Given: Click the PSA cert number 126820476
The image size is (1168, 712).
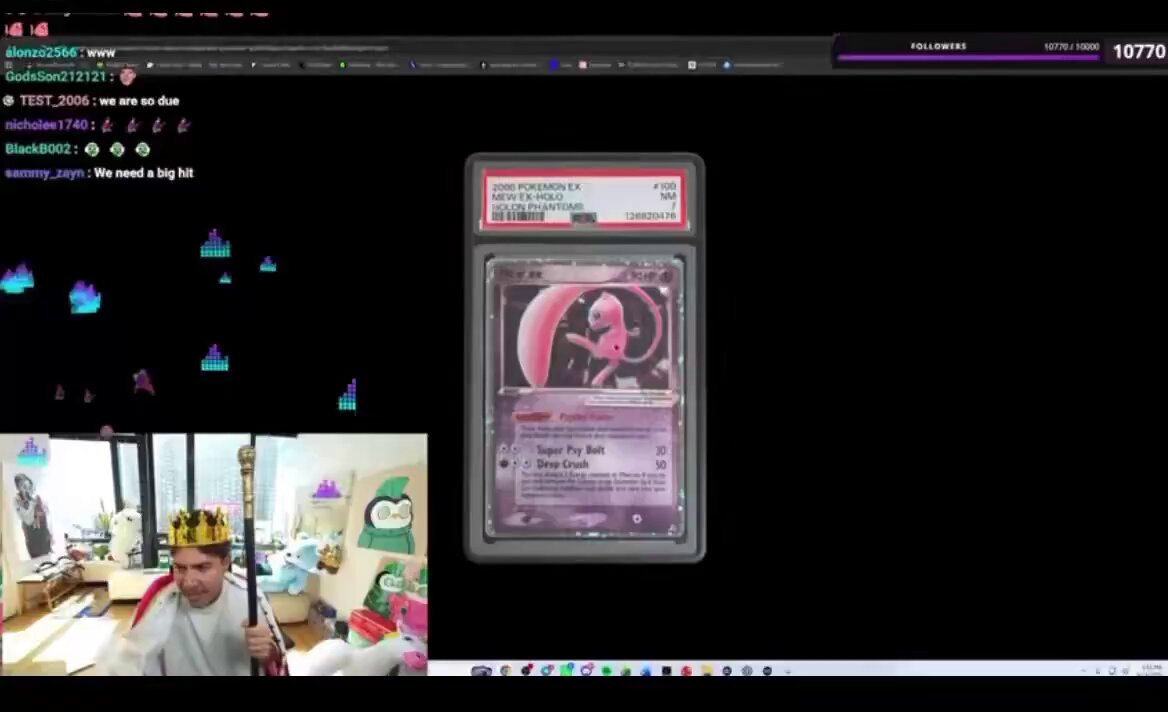Looking at the screenshot, I should [x=650, y=216].
